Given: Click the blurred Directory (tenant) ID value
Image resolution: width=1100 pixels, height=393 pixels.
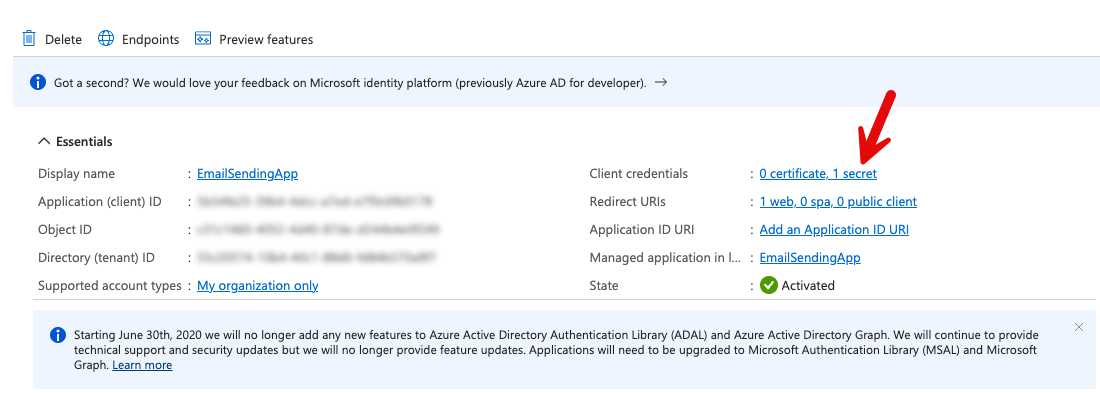Looking at the screenshot, I should tap(317, 258).
